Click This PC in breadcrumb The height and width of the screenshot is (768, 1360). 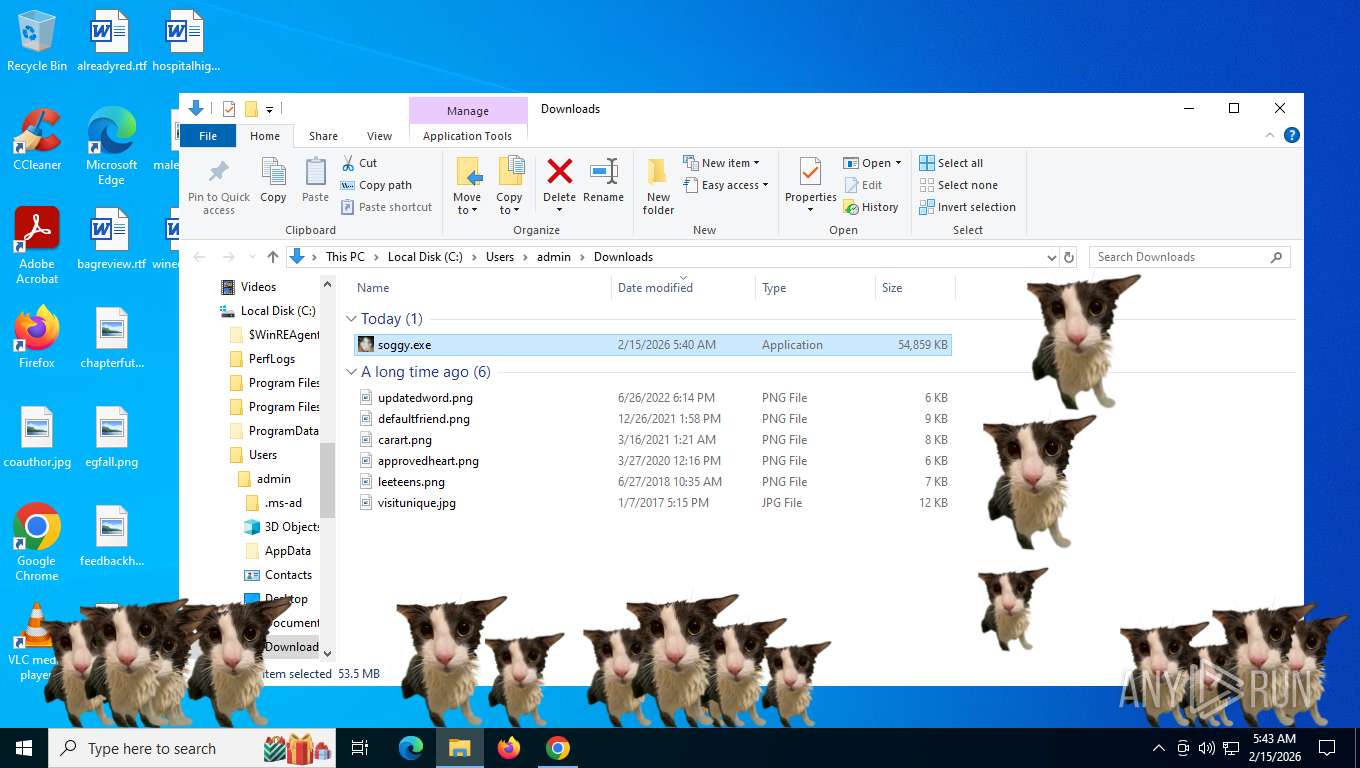point(345,257)
